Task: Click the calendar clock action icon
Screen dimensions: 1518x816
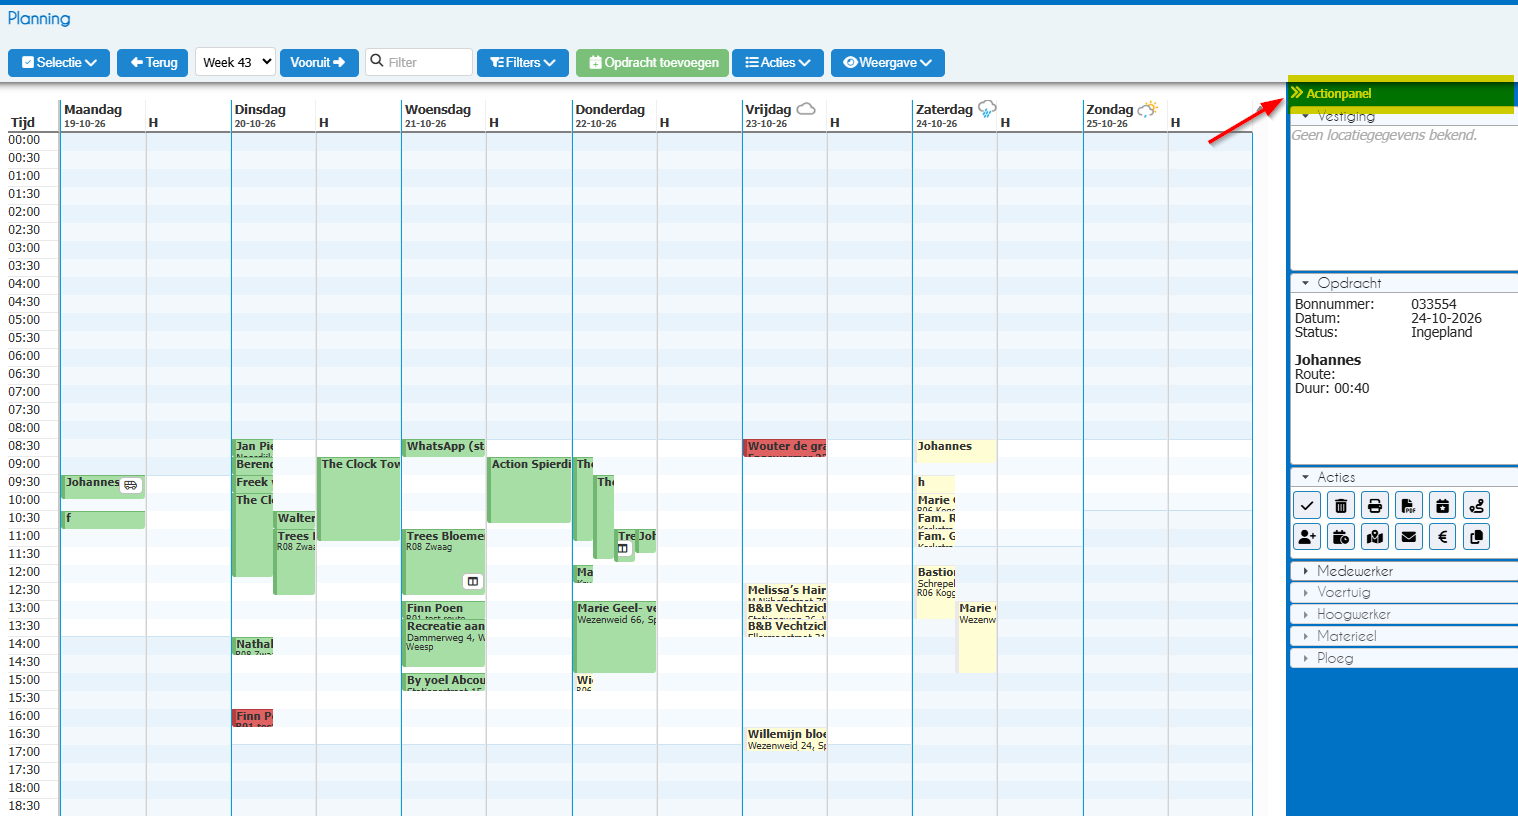Action: click(1341, 537)
